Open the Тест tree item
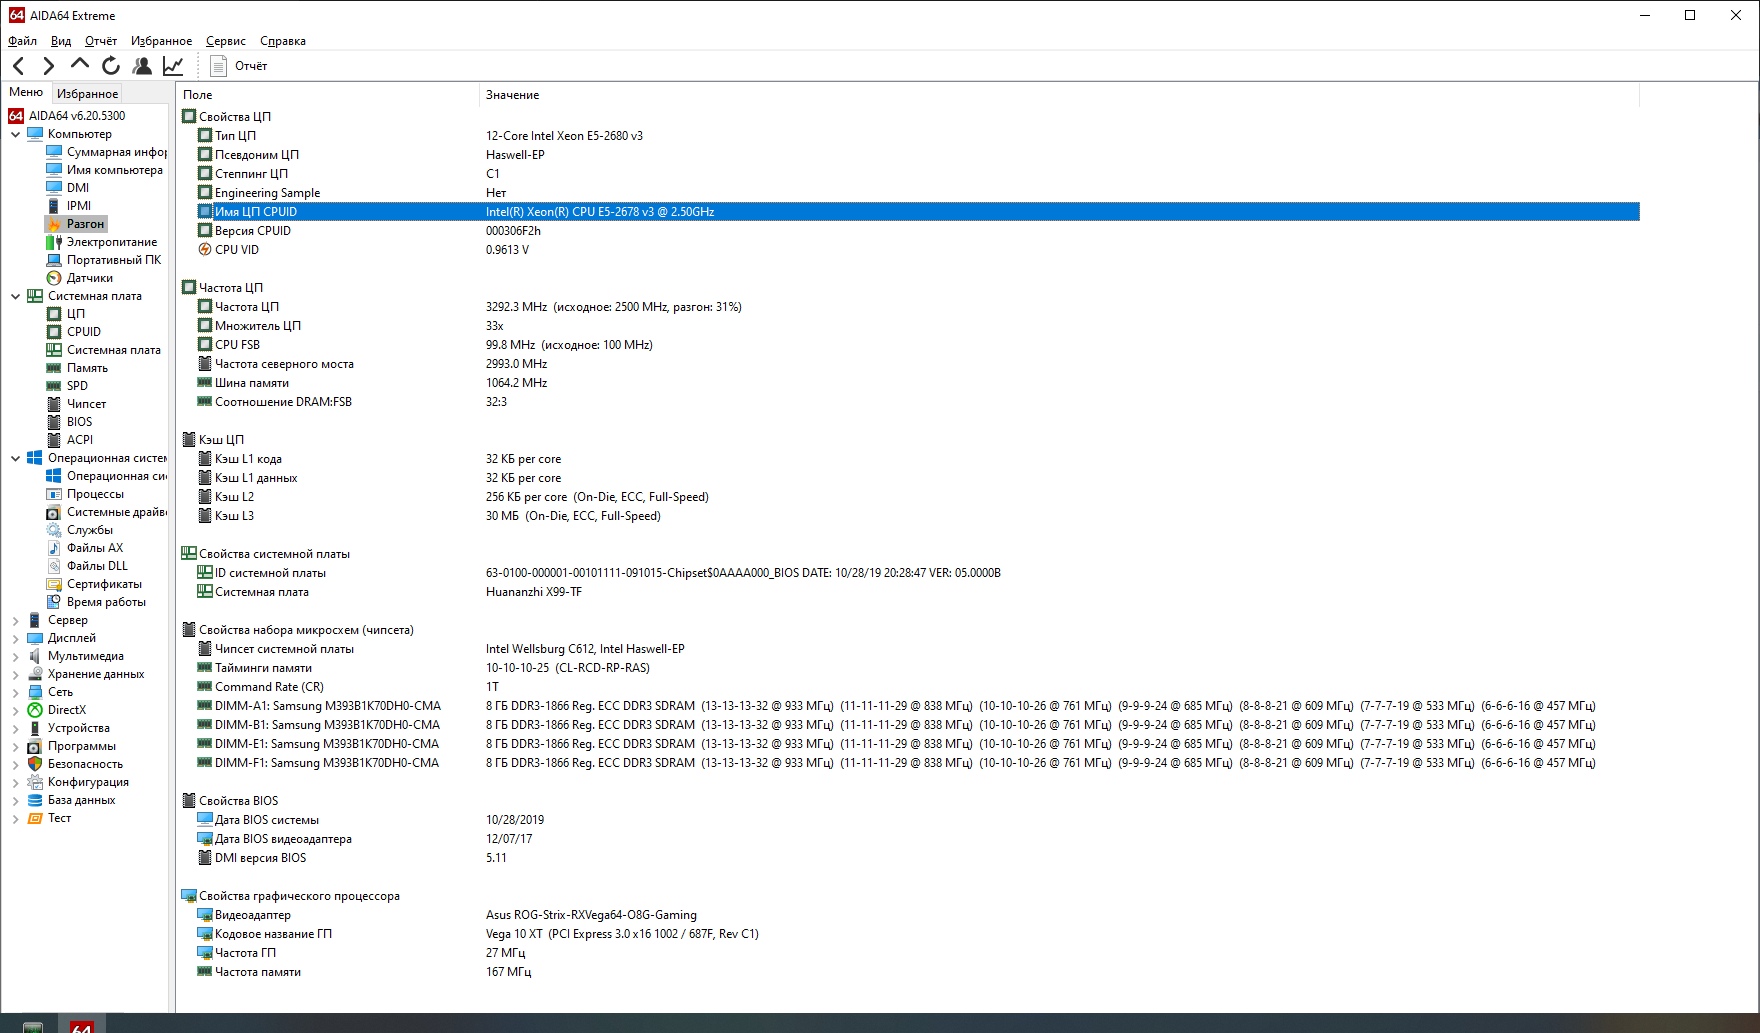This screenshot has width=1760, height=1033. [49, 818]
